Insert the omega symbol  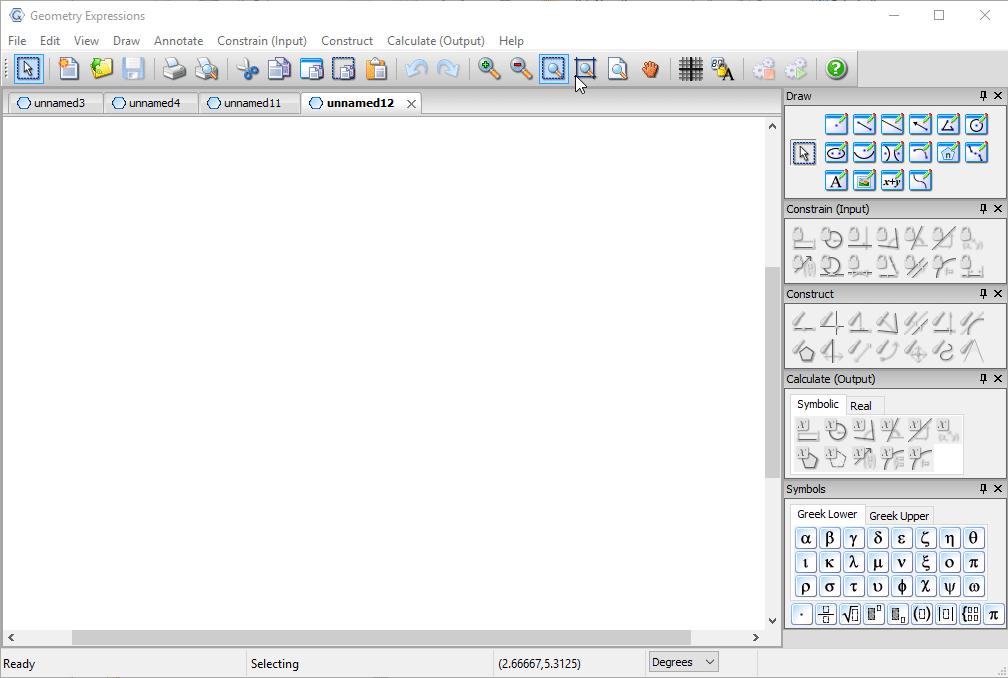(x=973, y=586)
